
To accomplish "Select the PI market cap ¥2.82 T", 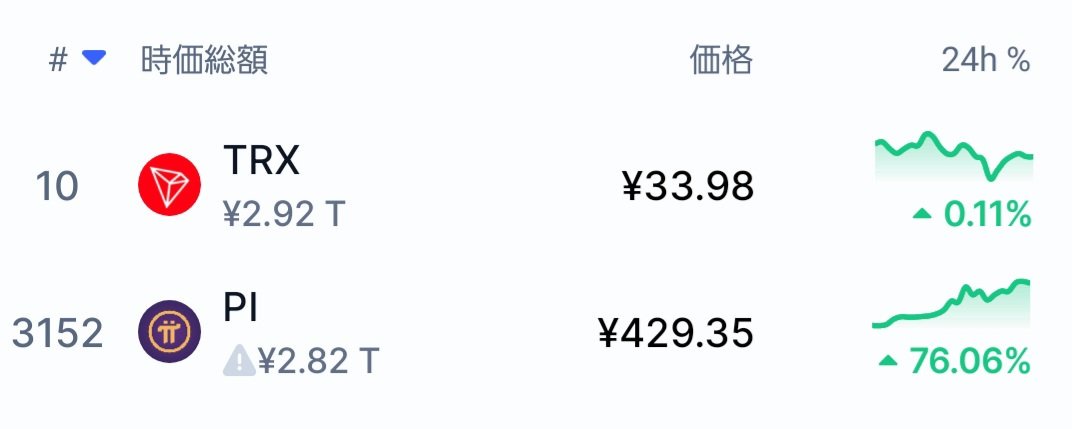I will [x=319, y=361].
